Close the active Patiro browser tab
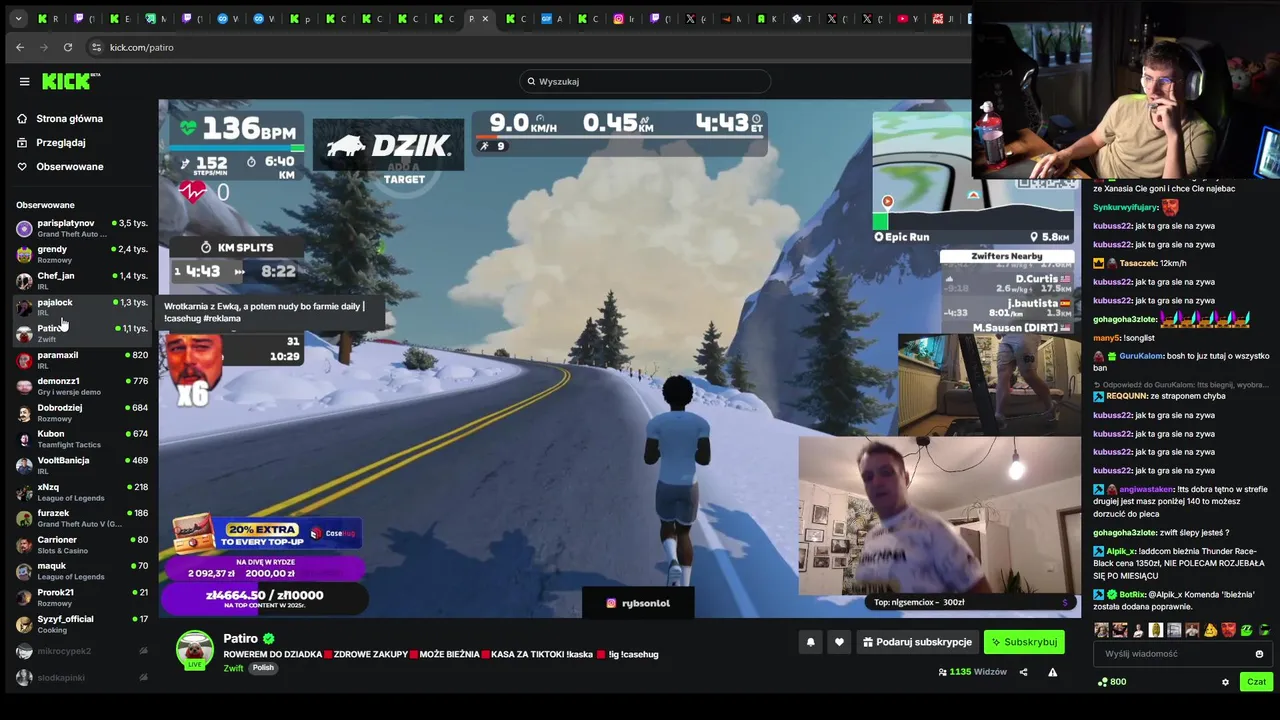 [485, 19]
